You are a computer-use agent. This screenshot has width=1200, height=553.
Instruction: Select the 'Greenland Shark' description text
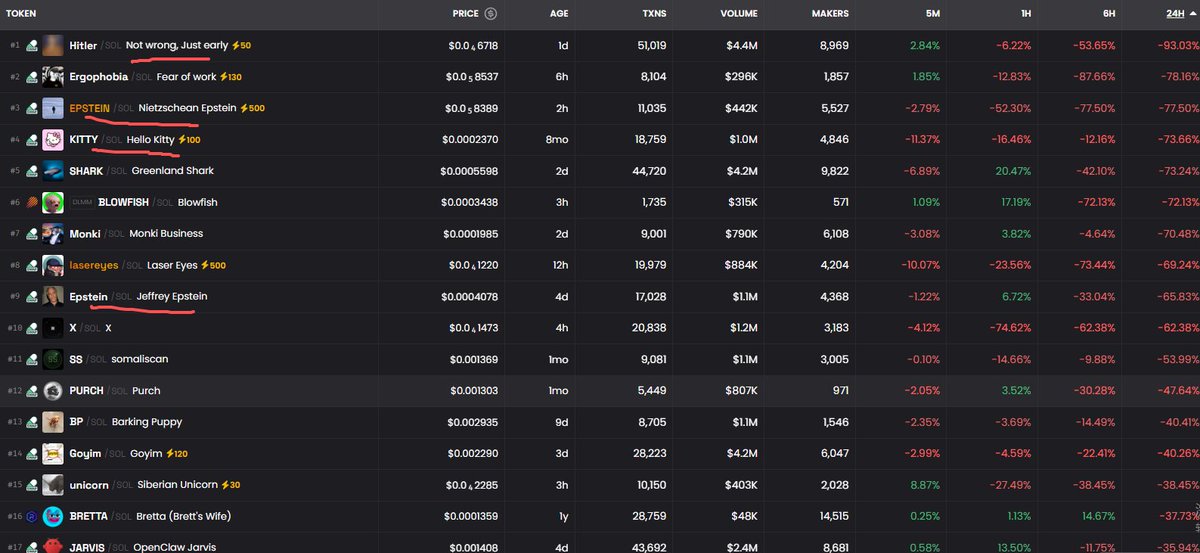pyautogui.click(x=173, y=171)
